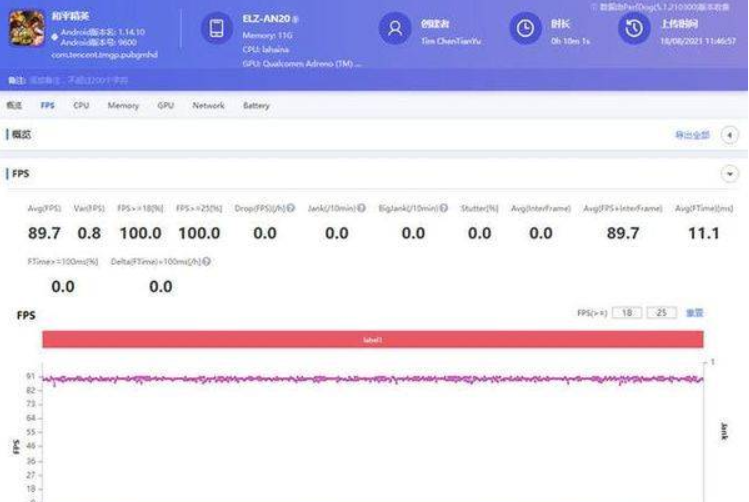Click the Var(FPS) value 0.8
Image resolution: width=749 pixels, height=502 pixels.
pyautogui.click(x=89, y=233)
